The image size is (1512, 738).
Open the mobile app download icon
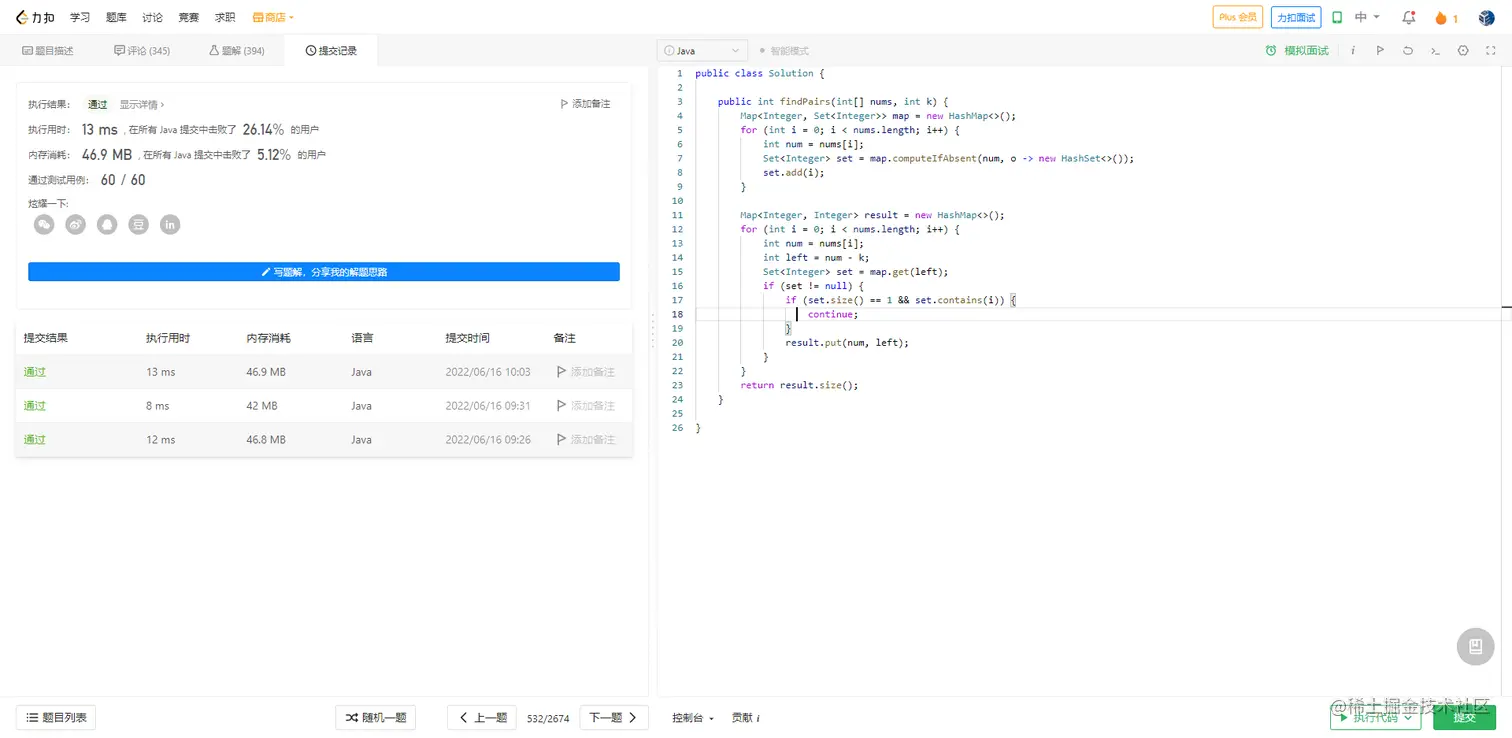point(1337,18)
